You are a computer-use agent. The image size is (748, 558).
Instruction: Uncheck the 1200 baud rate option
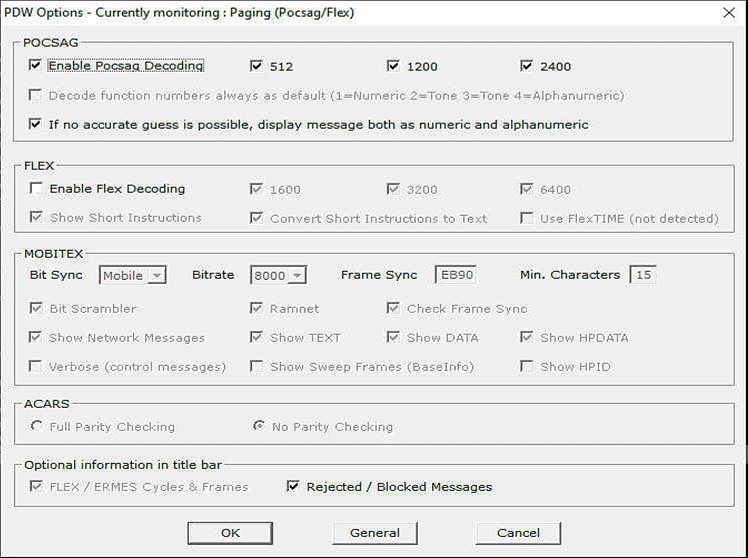tap(393, 66)
